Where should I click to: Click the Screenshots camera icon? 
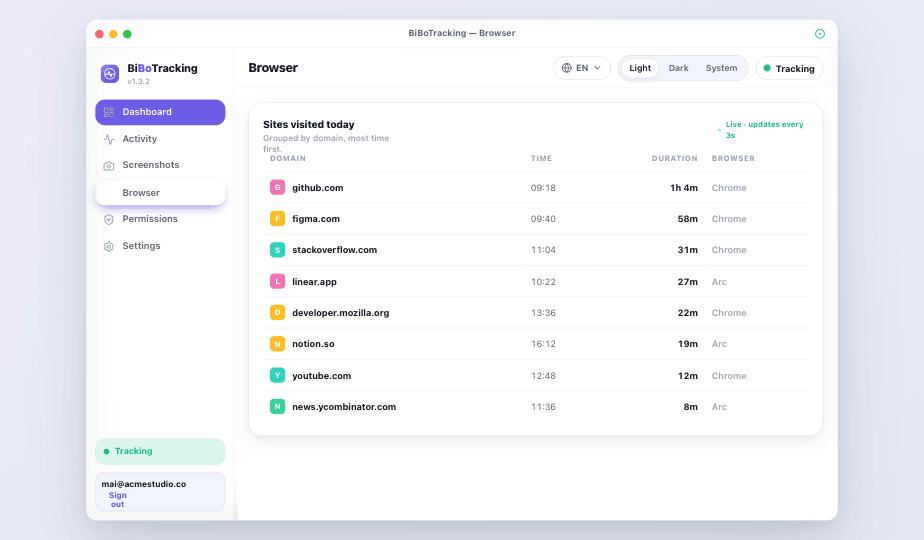(x=109, y=166)
